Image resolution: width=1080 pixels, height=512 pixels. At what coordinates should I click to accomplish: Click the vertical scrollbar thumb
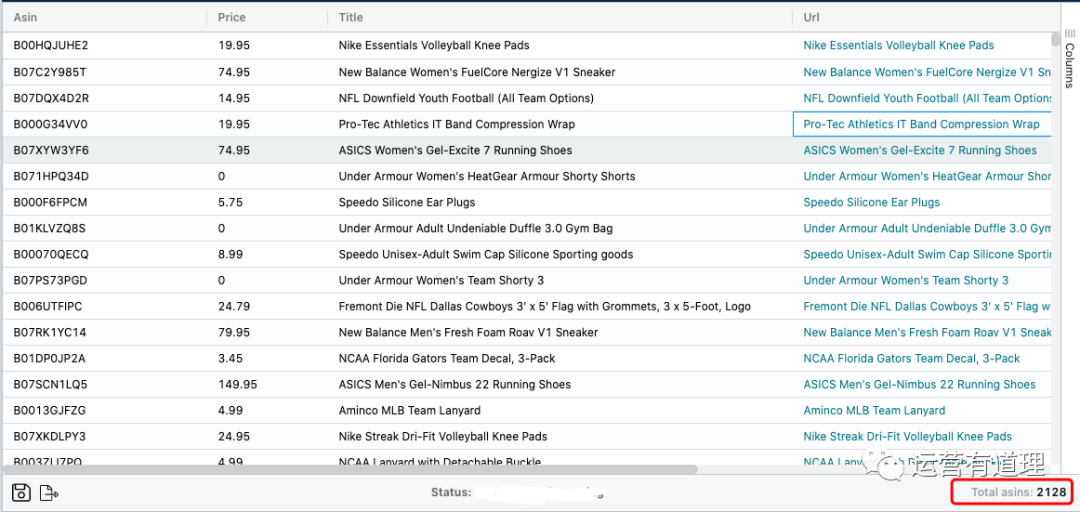pyautogui.click(x=1055, y=40)
